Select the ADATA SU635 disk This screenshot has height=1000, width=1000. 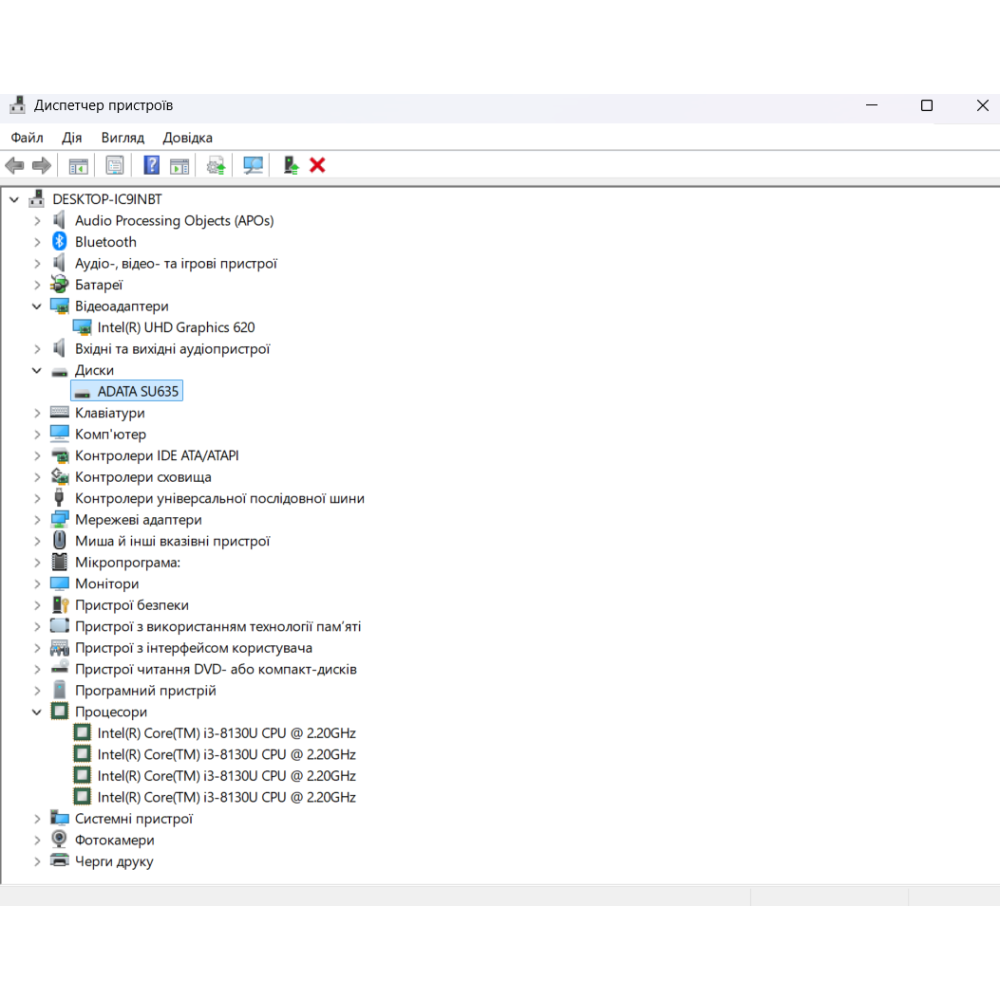(x=138, y=391)
